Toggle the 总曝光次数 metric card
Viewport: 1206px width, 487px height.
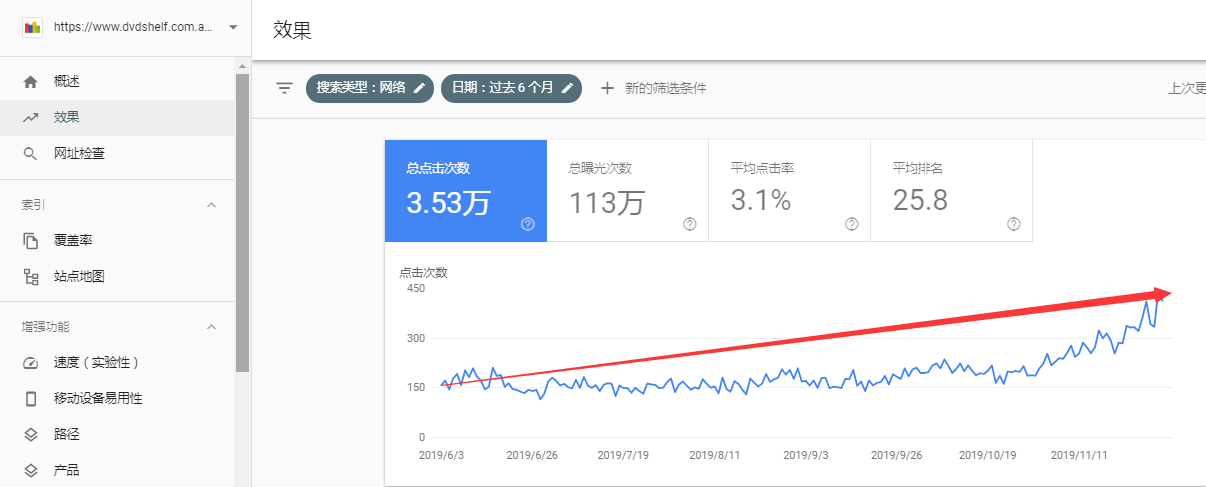[628, 190]
